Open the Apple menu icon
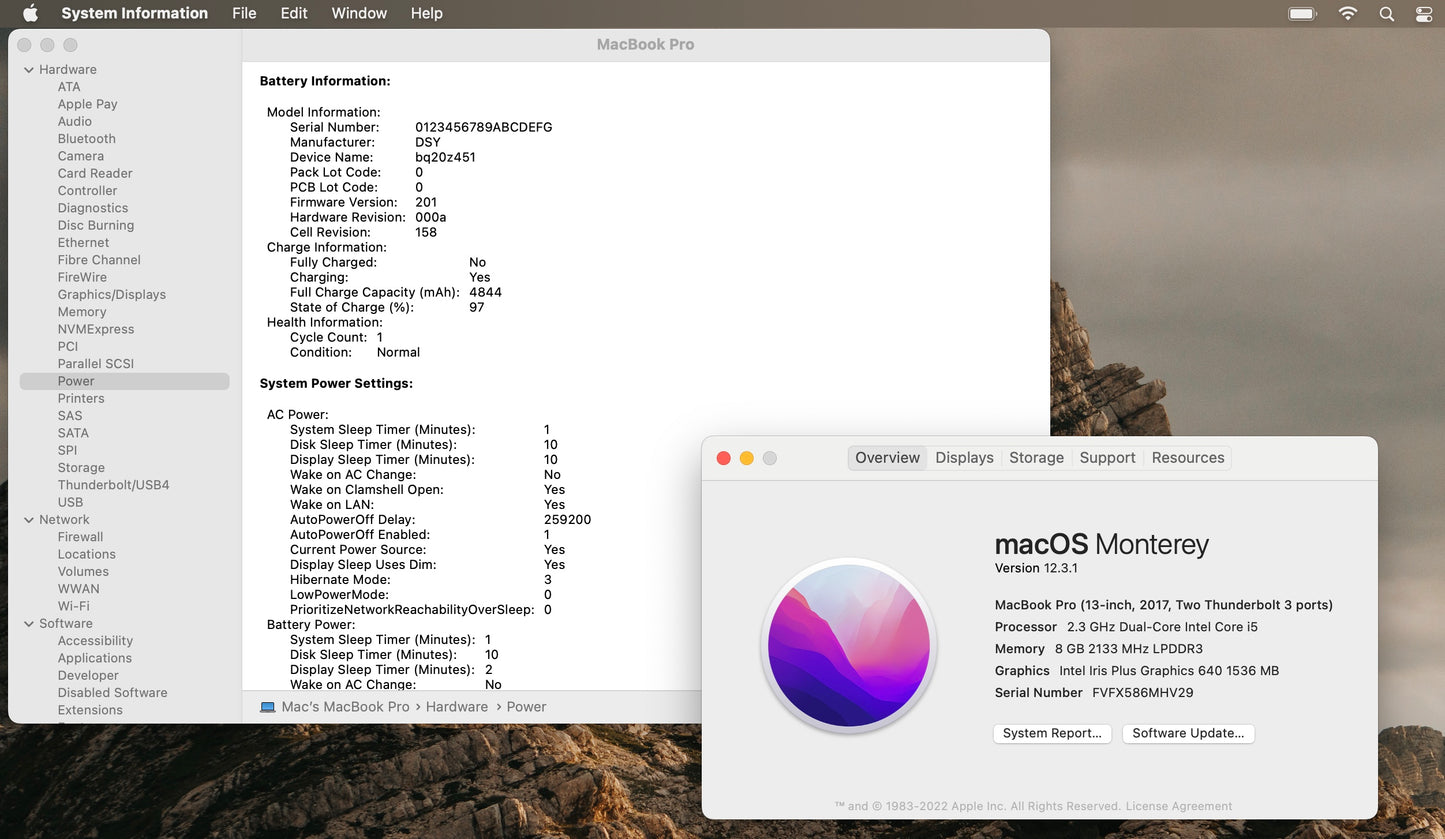1445x839 pixels. tap(30, 13)
